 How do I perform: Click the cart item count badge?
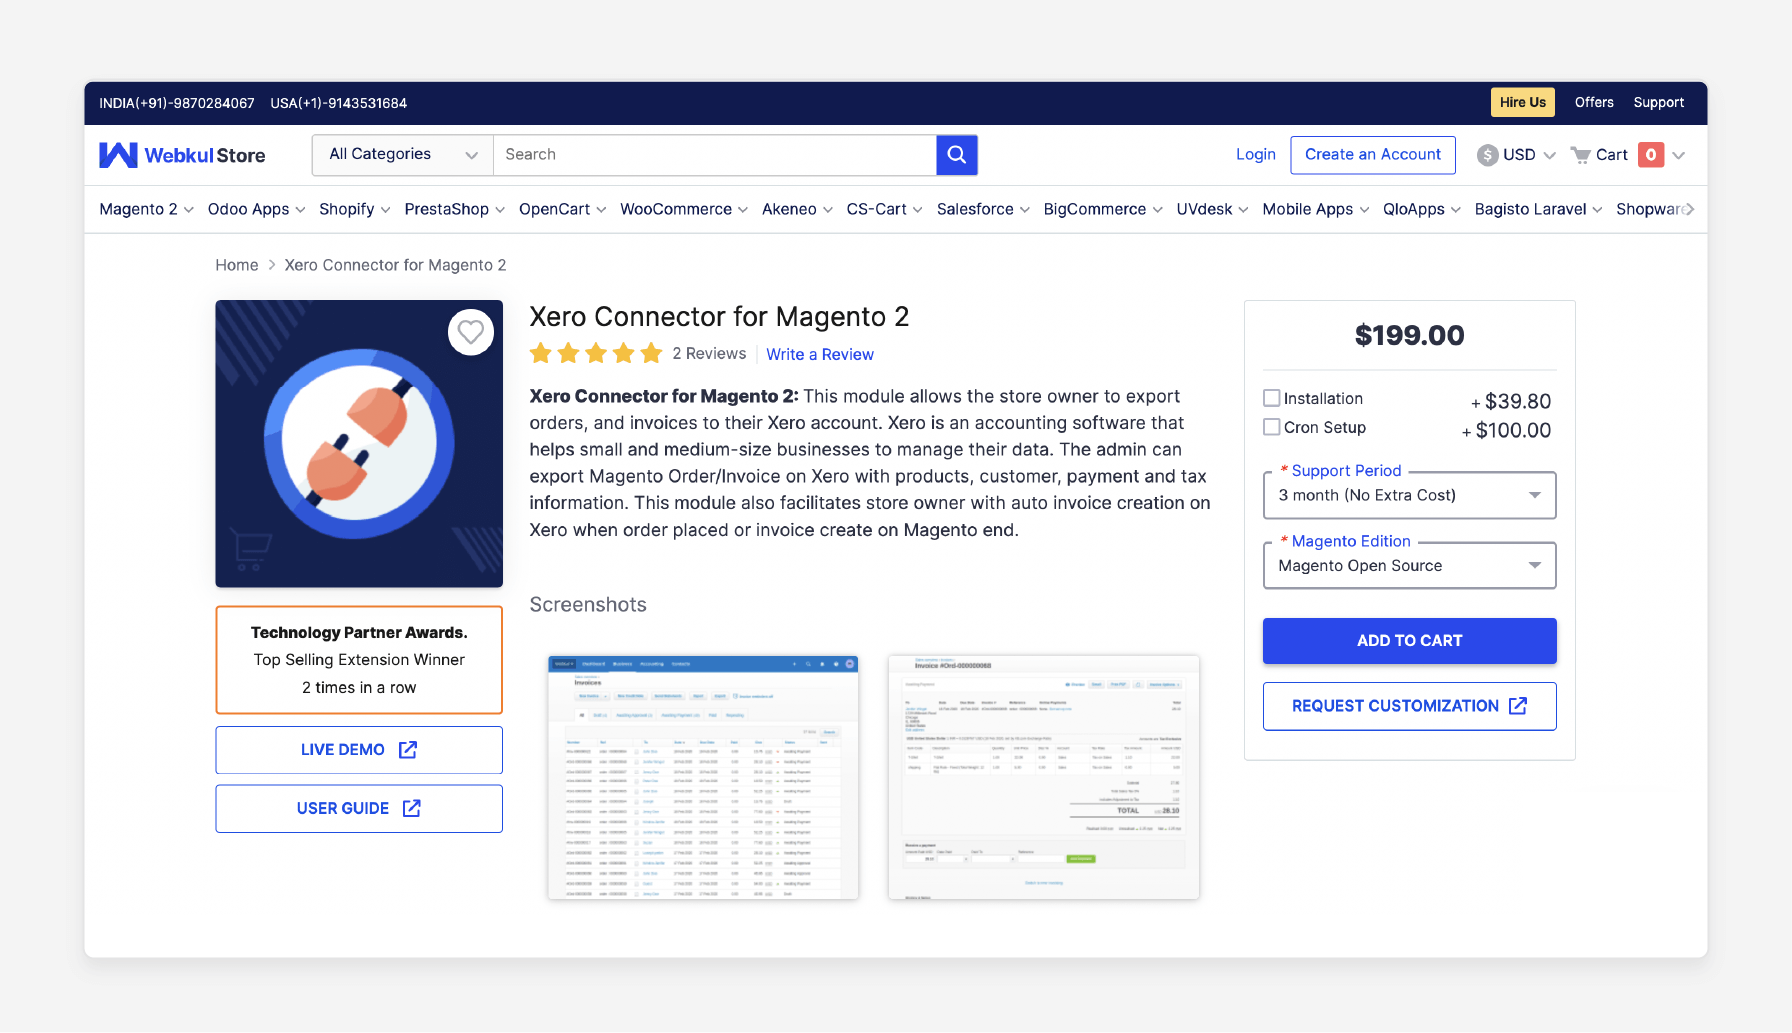click(1651, 155)
